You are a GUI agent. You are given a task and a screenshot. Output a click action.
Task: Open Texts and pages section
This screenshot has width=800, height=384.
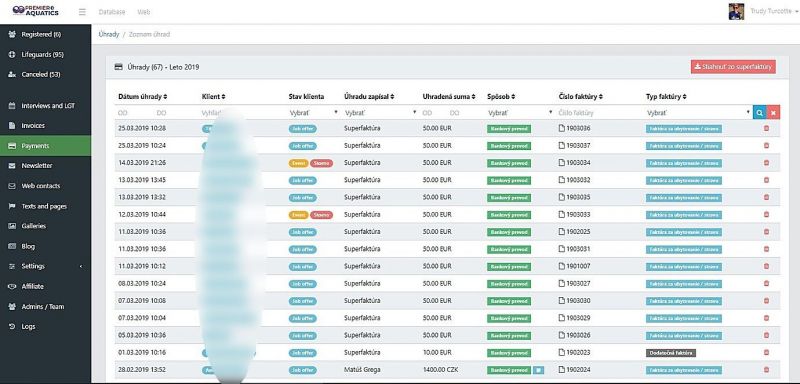click(x=45, y=206)
